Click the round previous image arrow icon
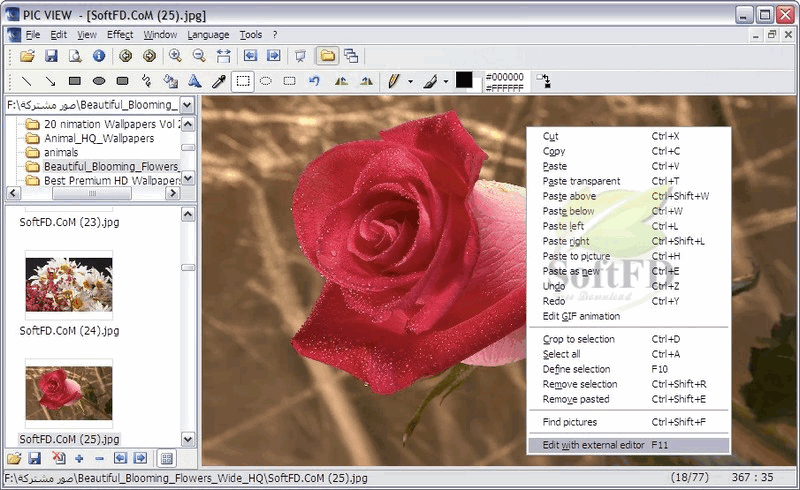 coord(126,56)
